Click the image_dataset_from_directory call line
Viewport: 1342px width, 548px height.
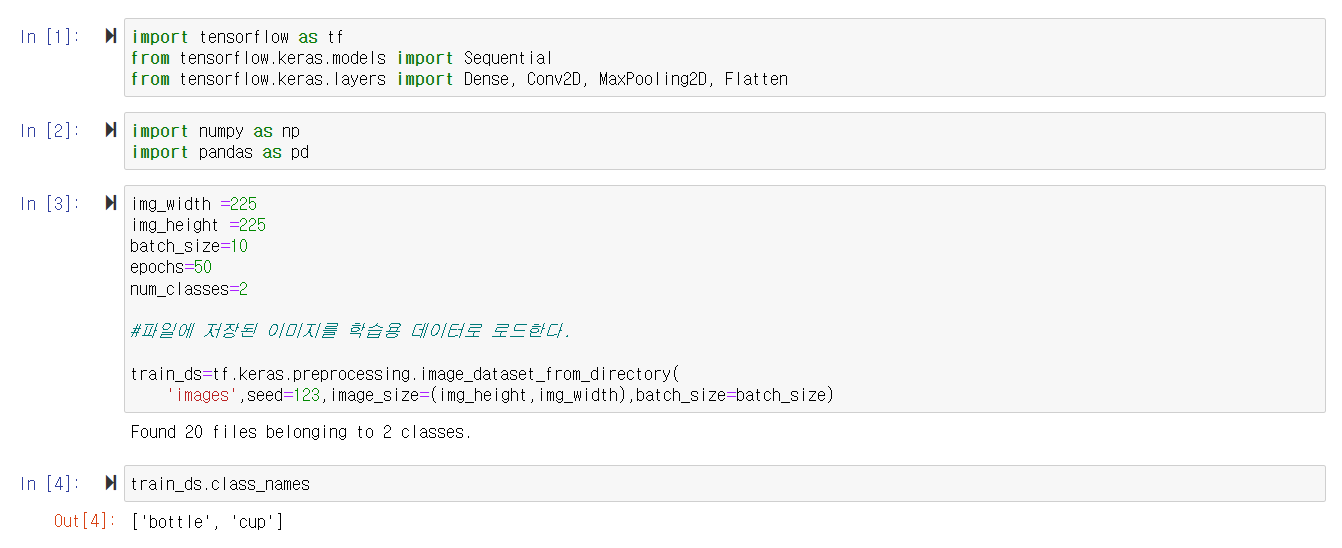point(405,374)
